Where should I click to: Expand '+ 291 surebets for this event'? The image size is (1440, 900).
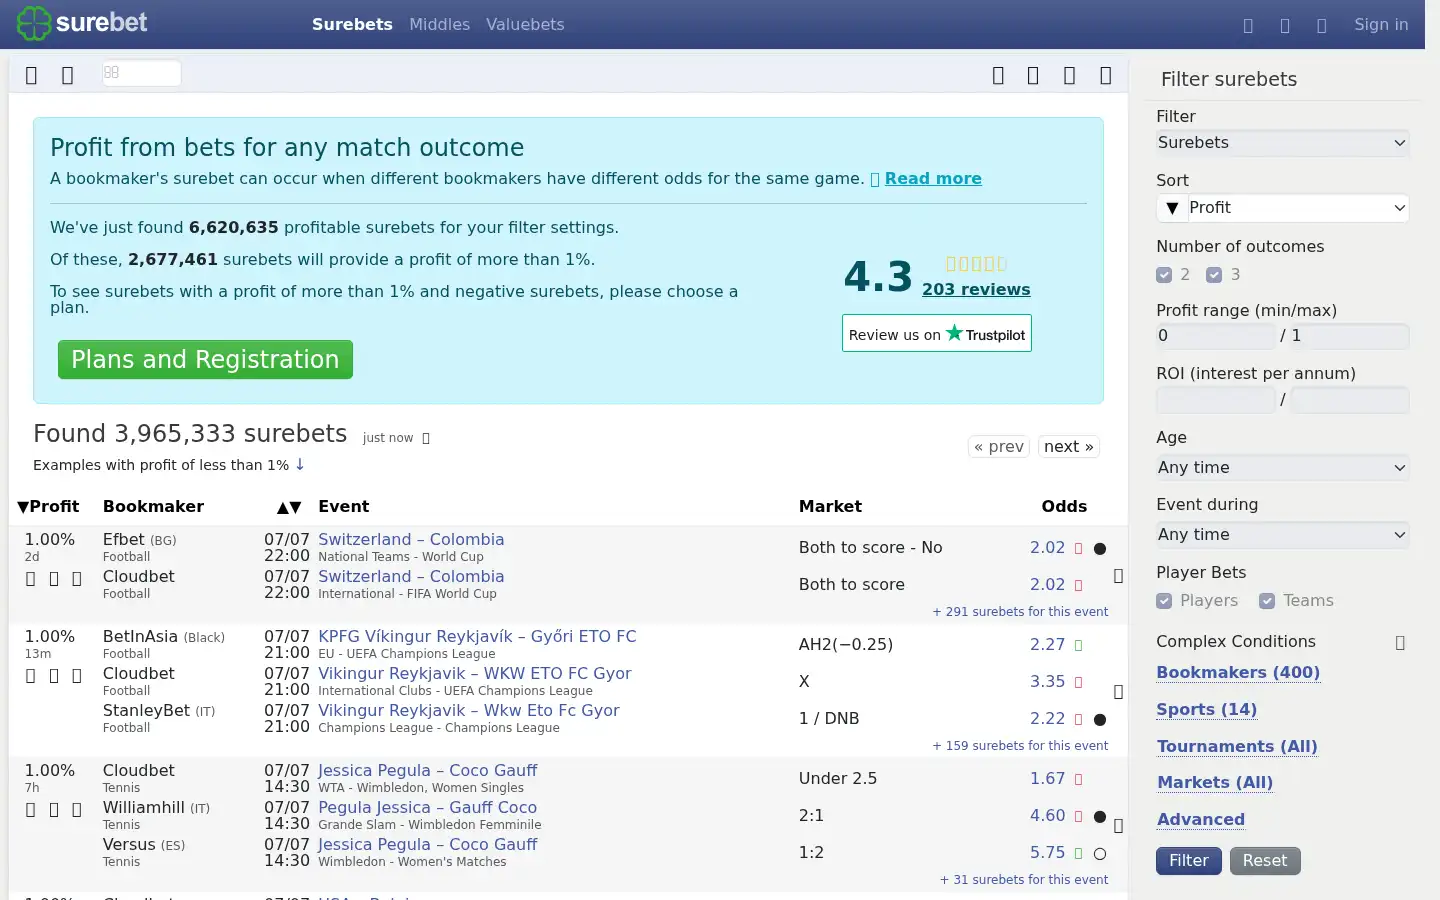click(1020, 612)
